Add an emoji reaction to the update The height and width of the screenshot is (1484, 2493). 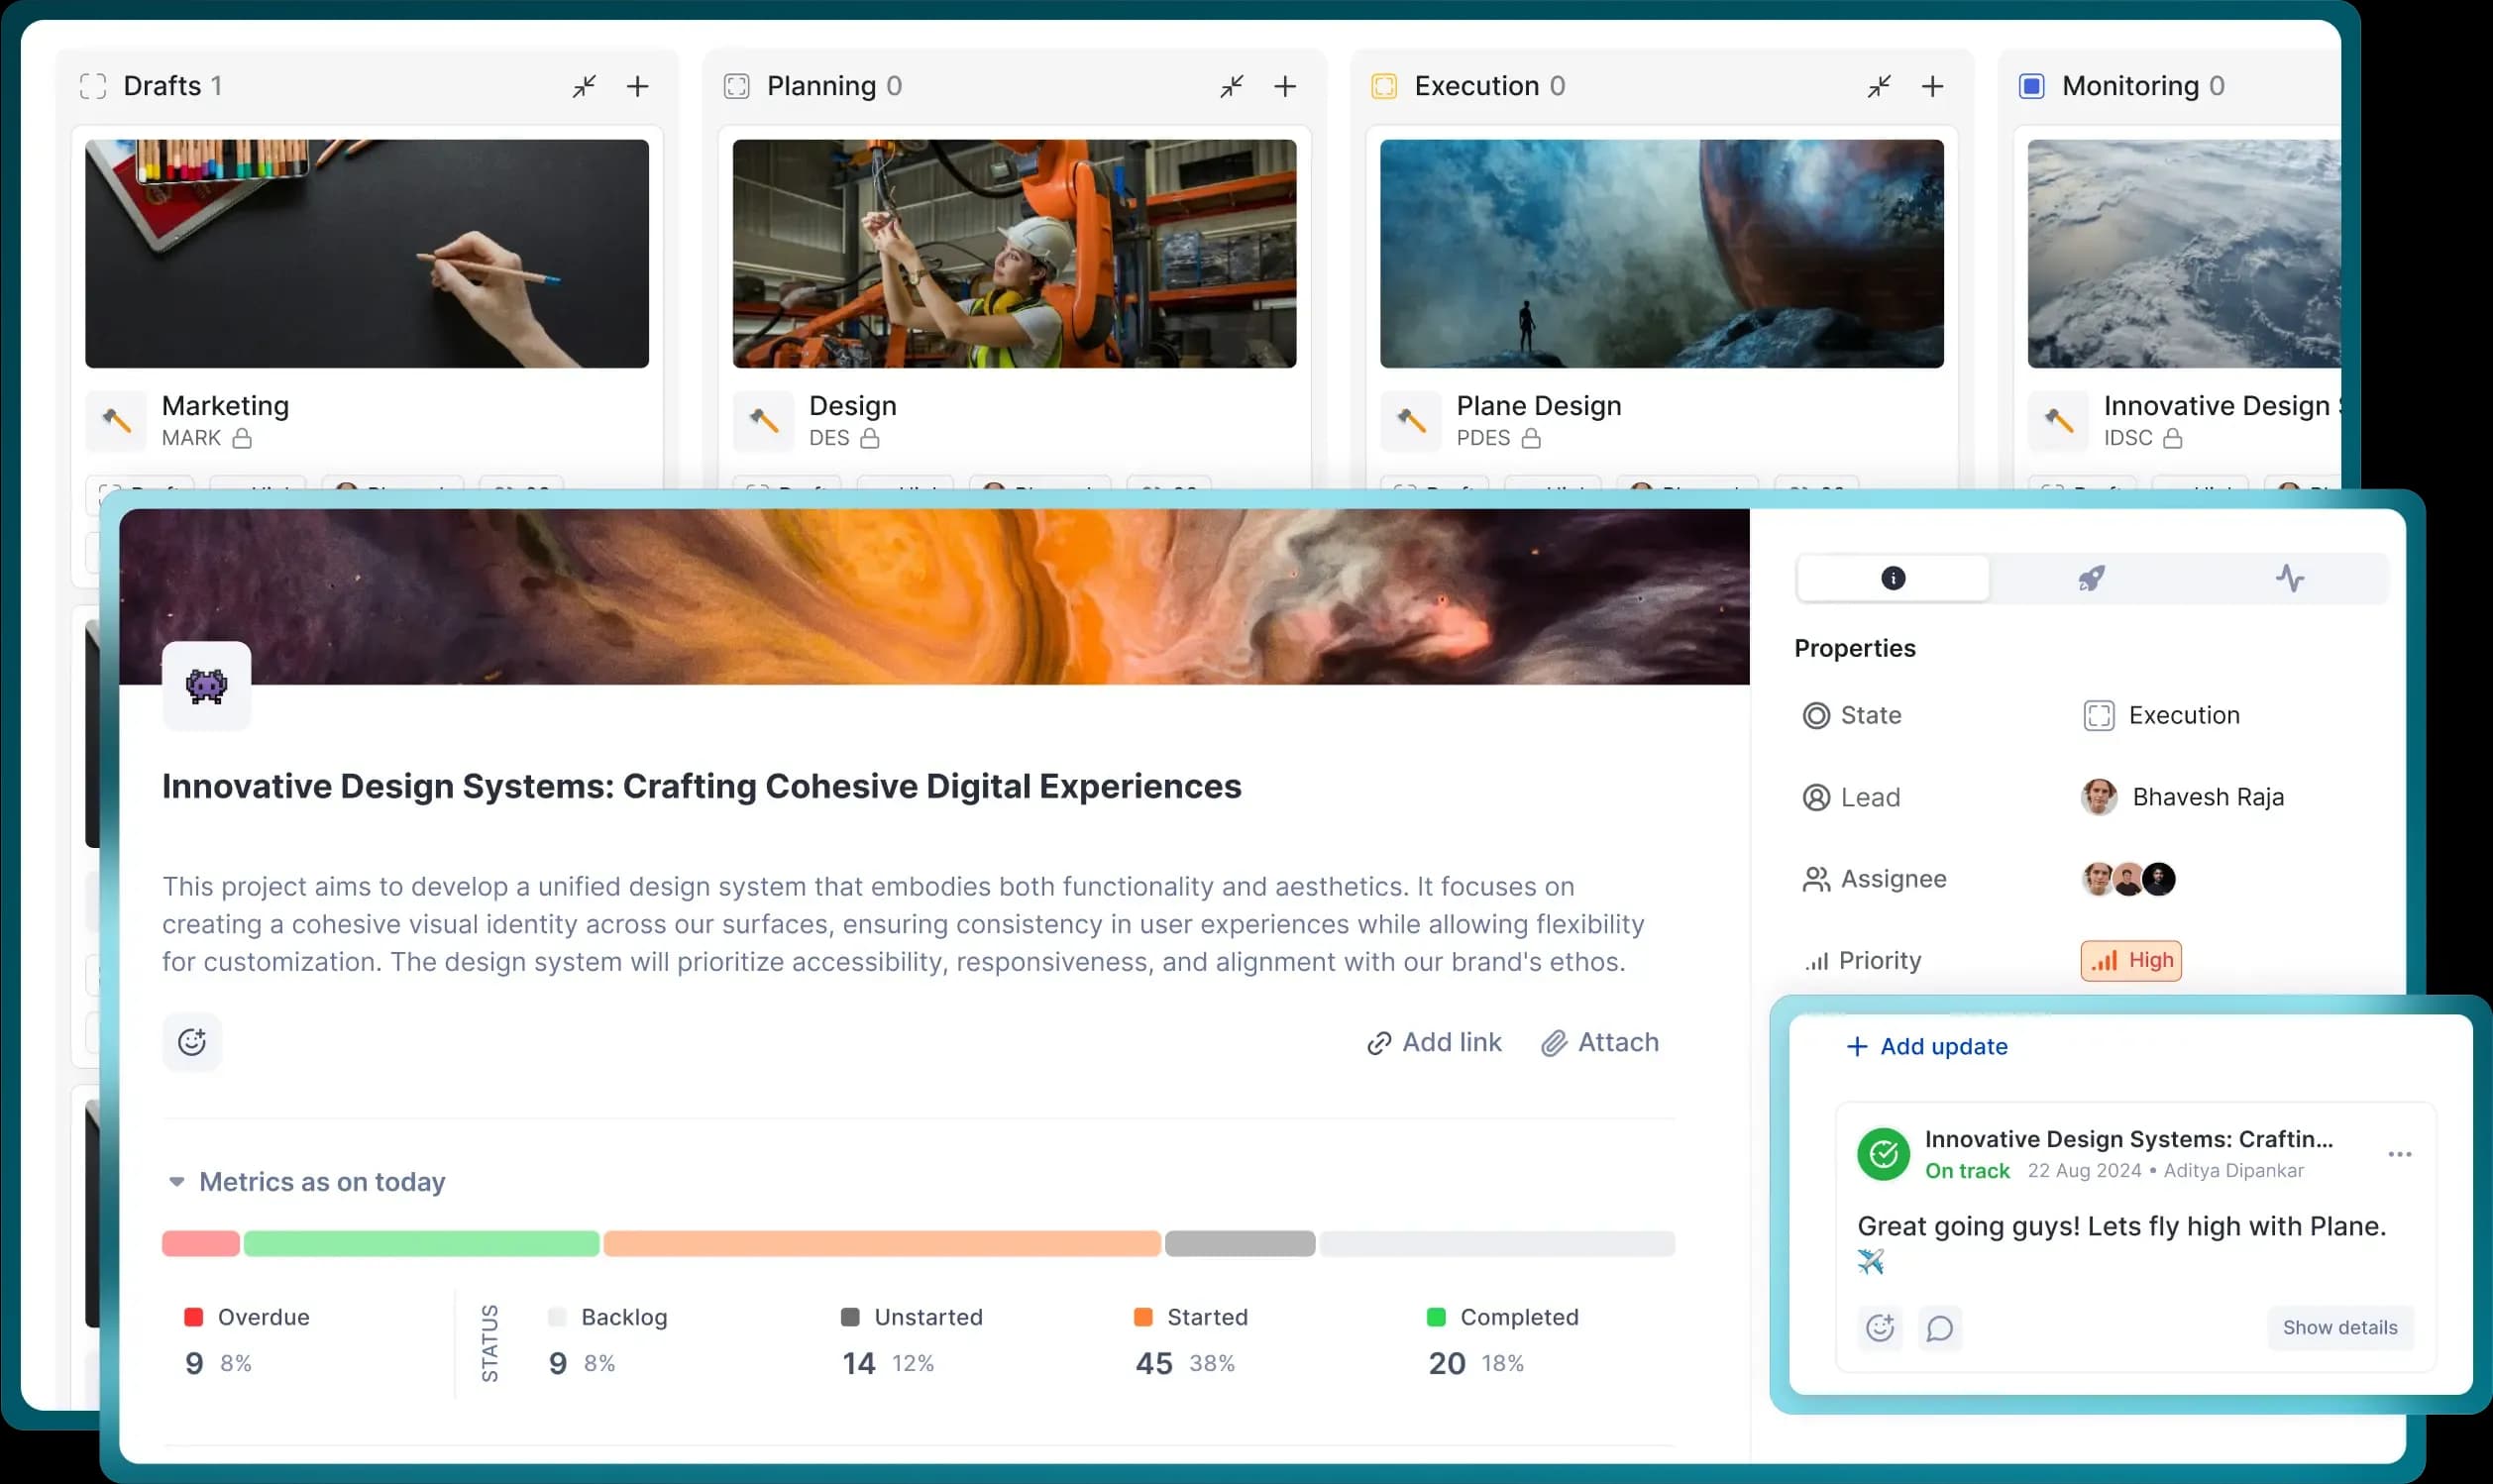tap(1880, 1328)
